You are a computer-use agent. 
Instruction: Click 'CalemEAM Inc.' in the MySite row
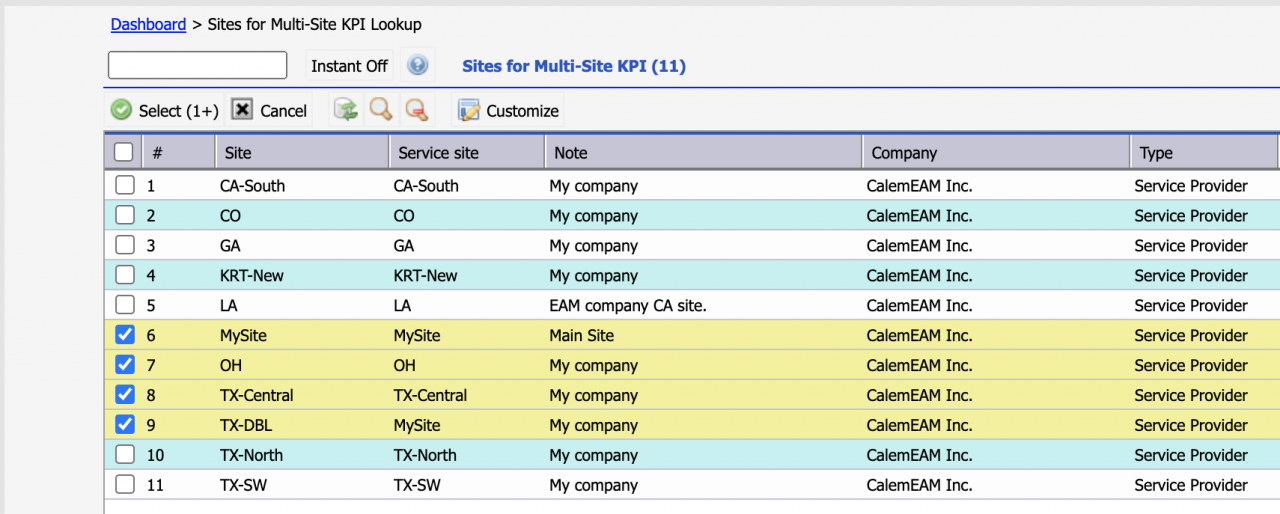(x=919, y=335)
